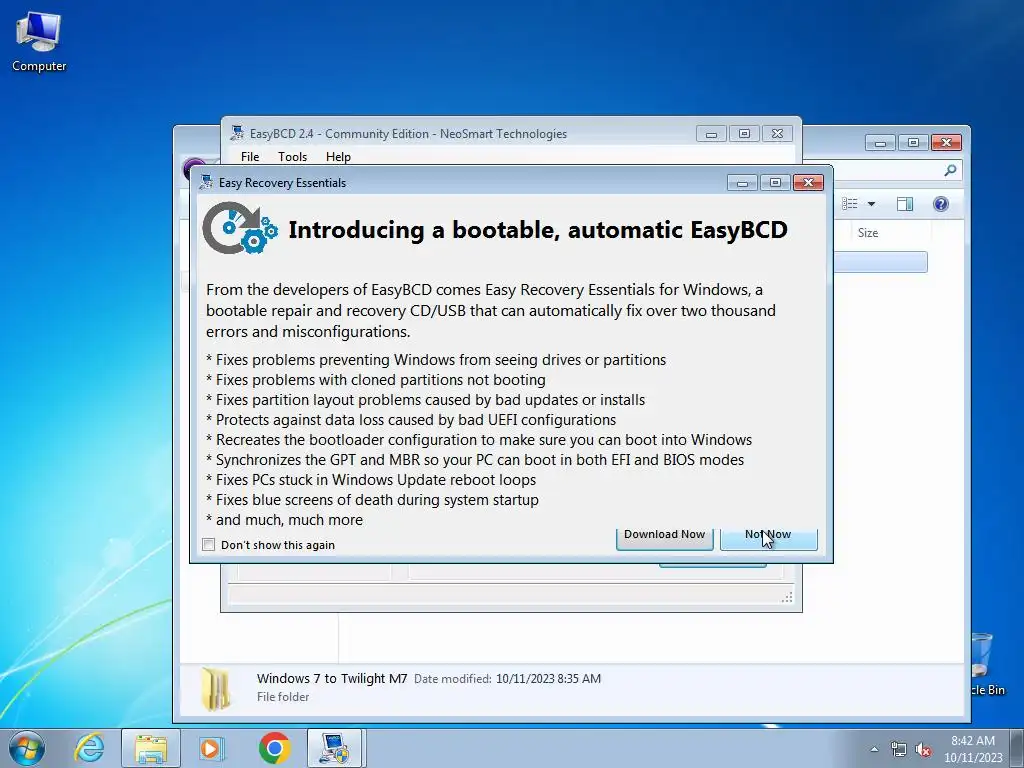
Task: Expand the Explorer view options dropdown arrow
Action: pyautogui.click(x=871, y=204)
